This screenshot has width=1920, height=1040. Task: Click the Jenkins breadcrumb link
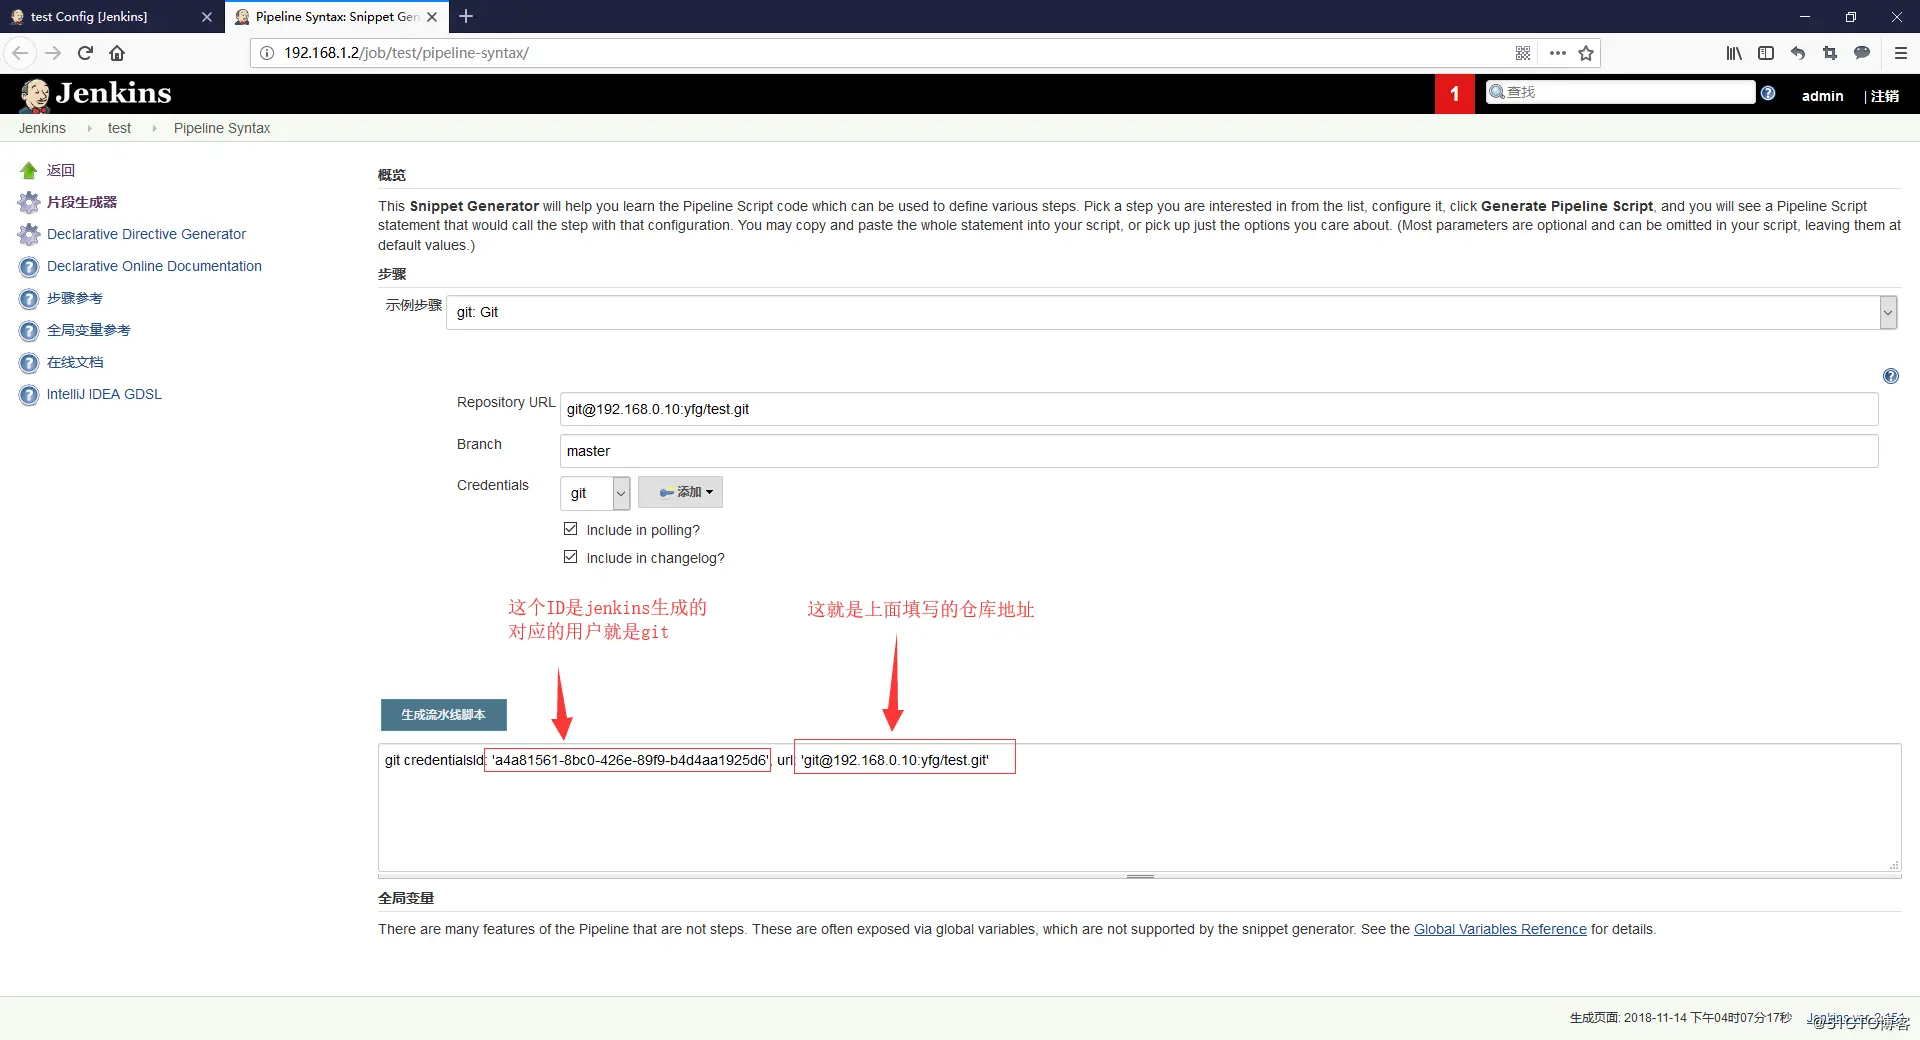click(x=42, y=128)
